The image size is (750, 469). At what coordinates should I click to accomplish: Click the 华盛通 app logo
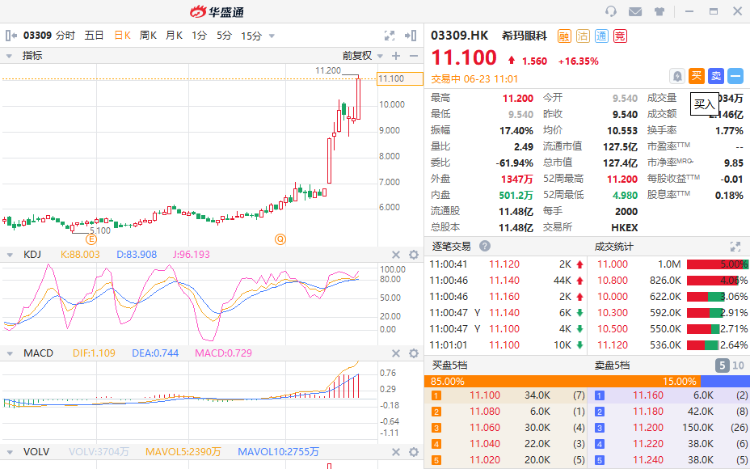(x=217, y=11)
